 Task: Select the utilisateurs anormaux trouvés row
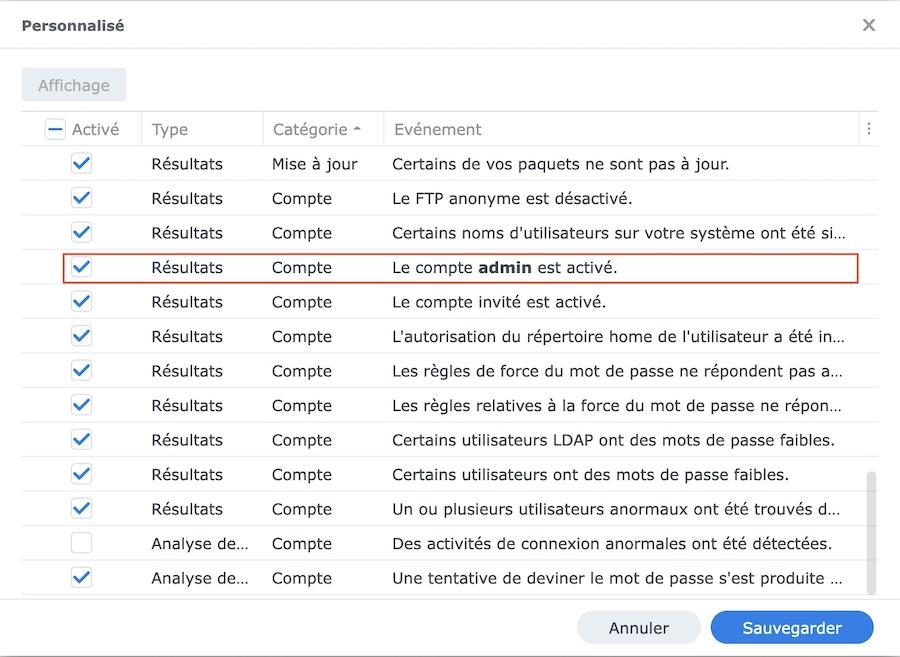(x=615, y=509)
